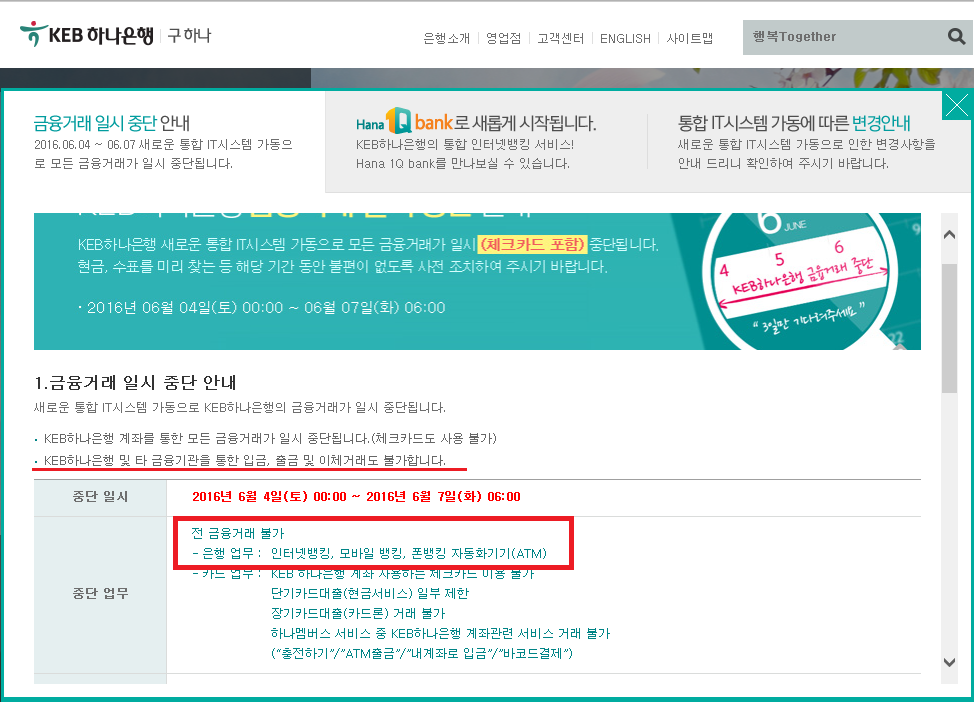Image resolution: width=974 pixels, height=702 pixels.
Task: Click the 전 금융거래 불가 text
Action: 237,533
